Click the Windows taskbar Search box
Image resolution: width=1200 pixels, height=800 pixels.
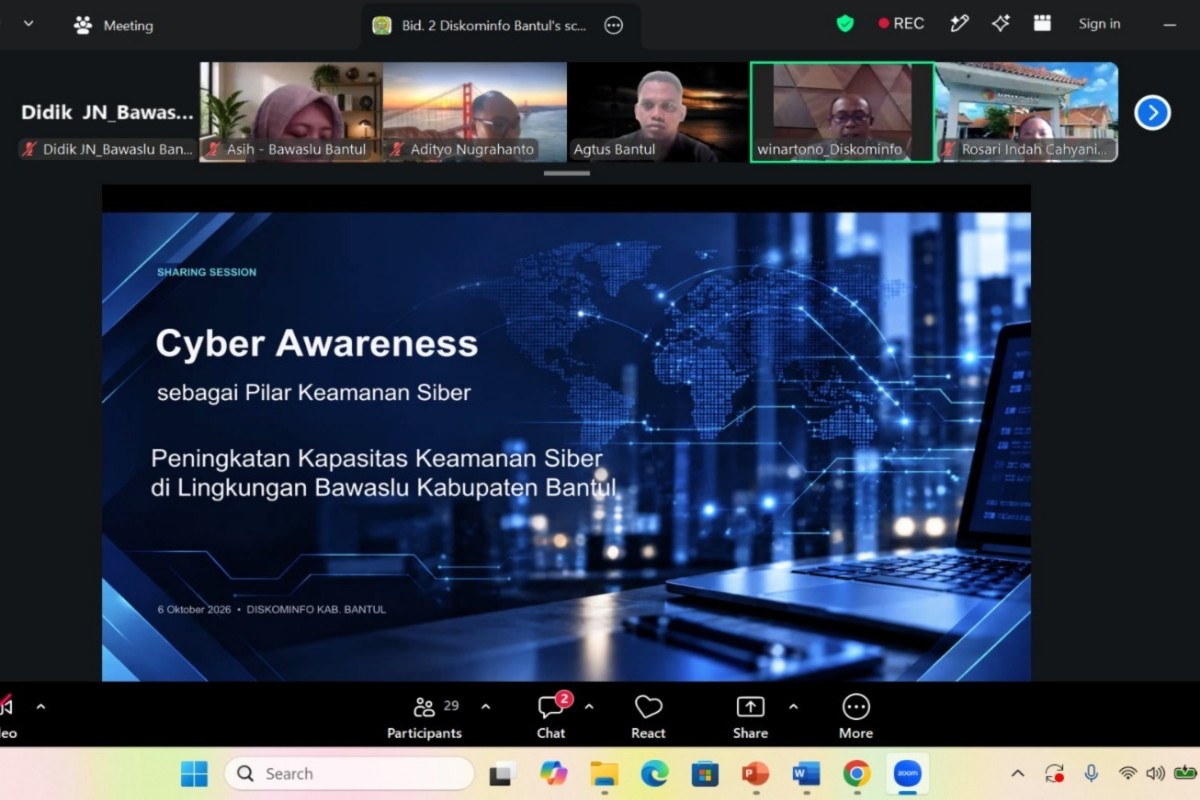[x=349, y=773]
